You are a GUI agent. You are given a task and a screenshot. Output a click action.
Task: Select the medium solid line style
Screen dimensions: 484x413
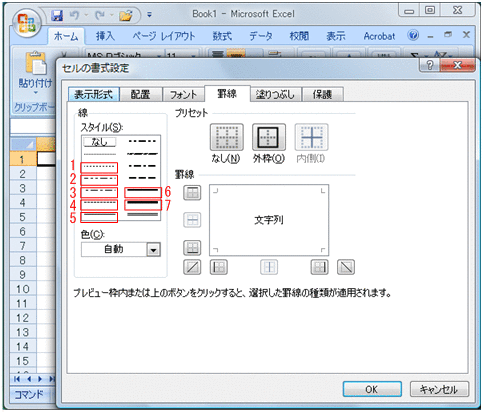pyautogui.click(x=142, y=191)
